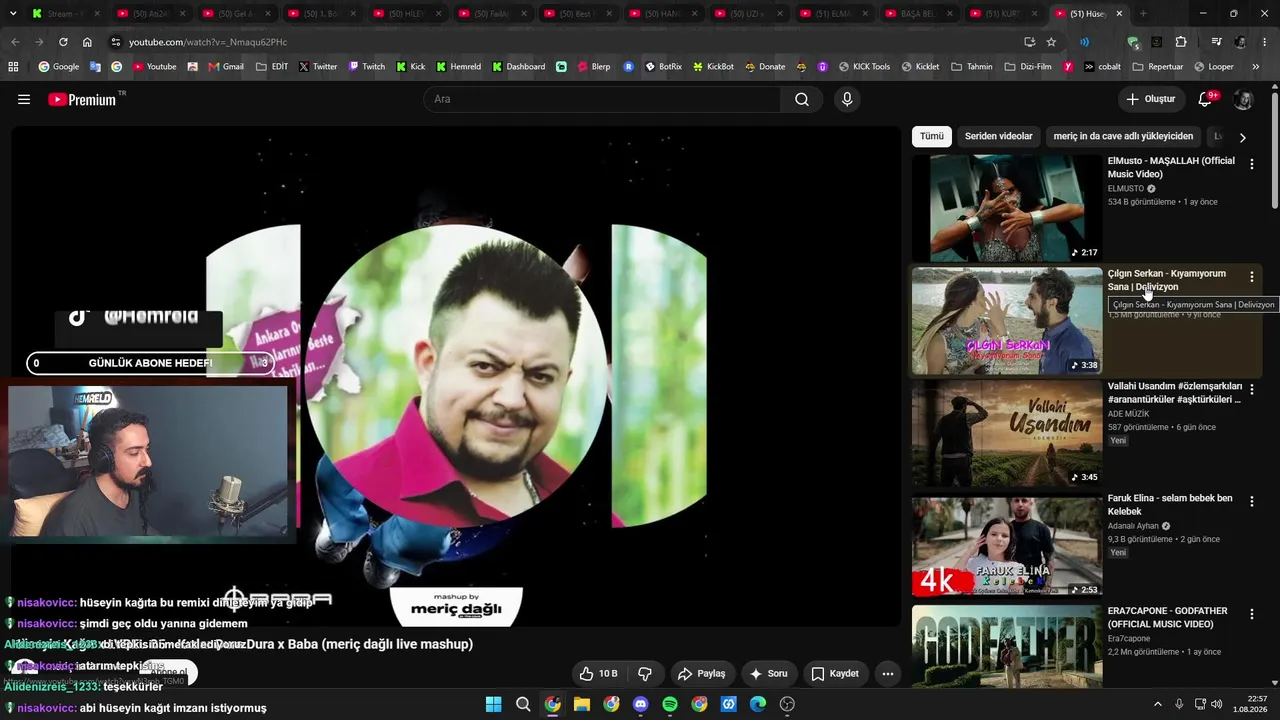Open the BotRix bookmark
The image size is (1280, 720).
coord(663,67)
